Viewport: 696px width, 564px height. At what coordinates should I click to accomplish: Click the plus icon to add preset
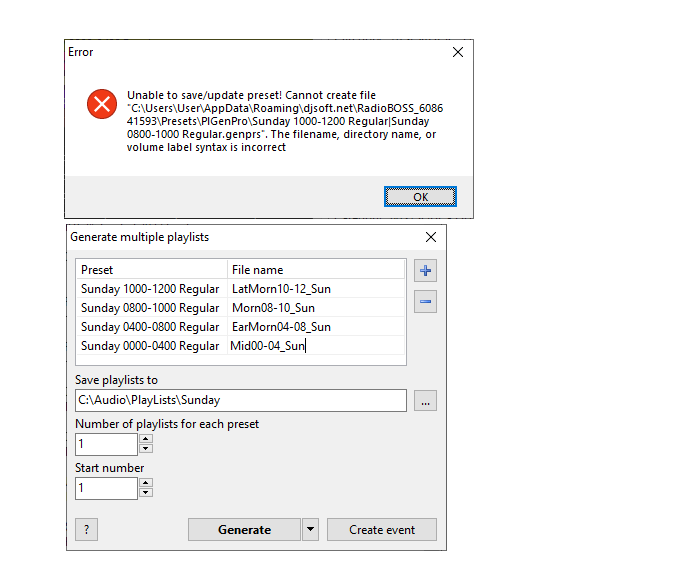(425, 271)
